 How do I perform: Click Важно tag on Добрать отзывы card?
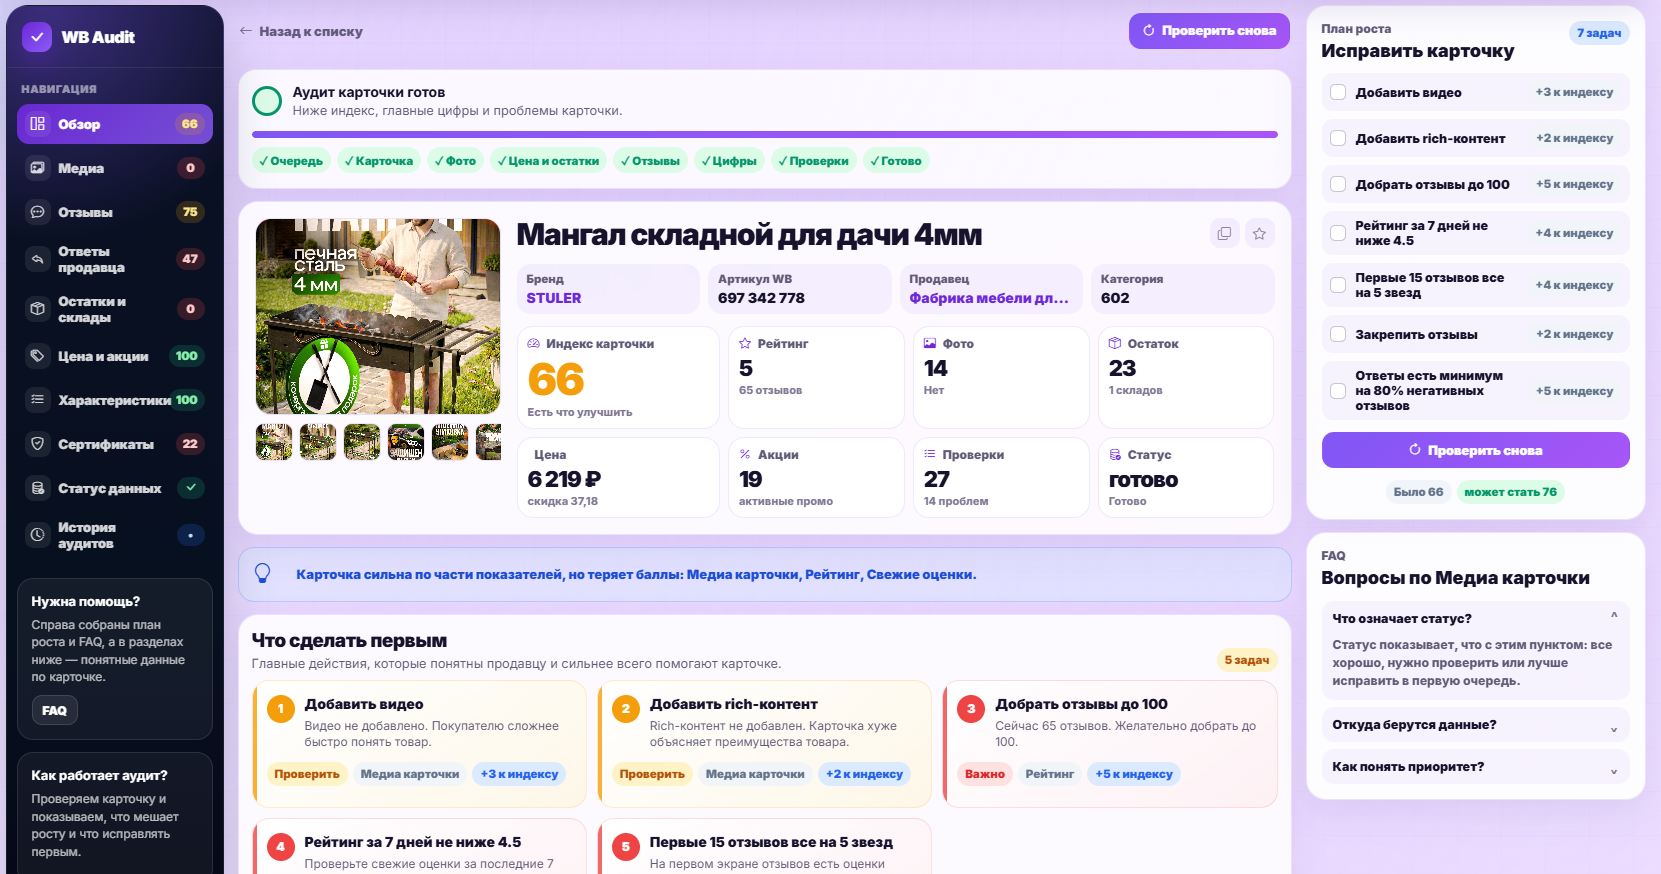point(985,774)
